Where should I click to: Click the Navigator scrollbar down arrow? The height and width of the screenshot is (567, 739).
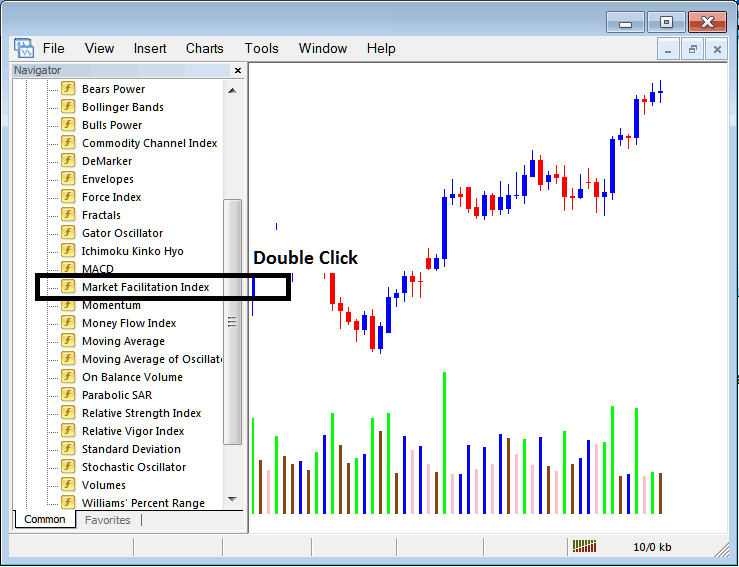coord(232,499)
